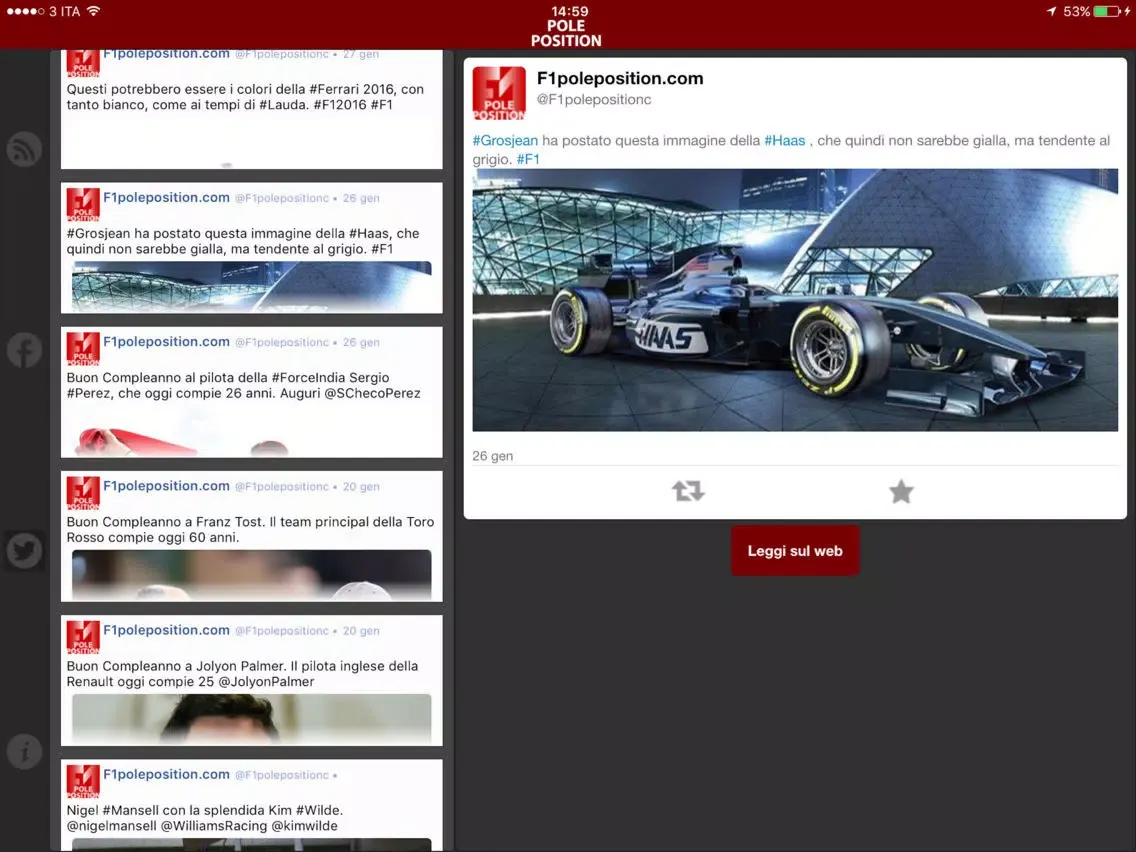
Task: Open the Franz Tost birthday tweet
Action: point(251,536)
